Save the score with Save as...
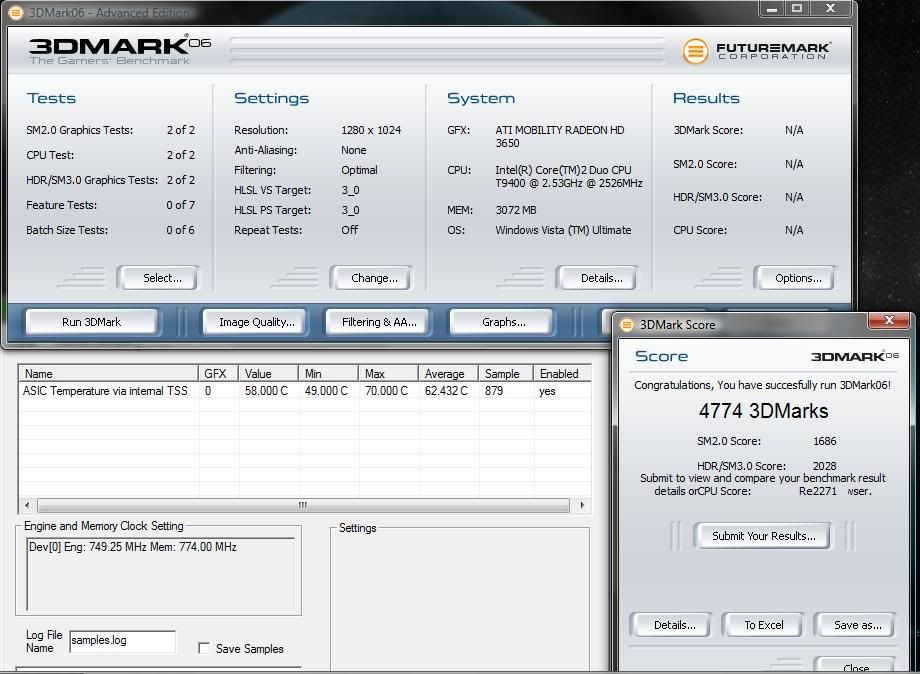 (855, 625)
